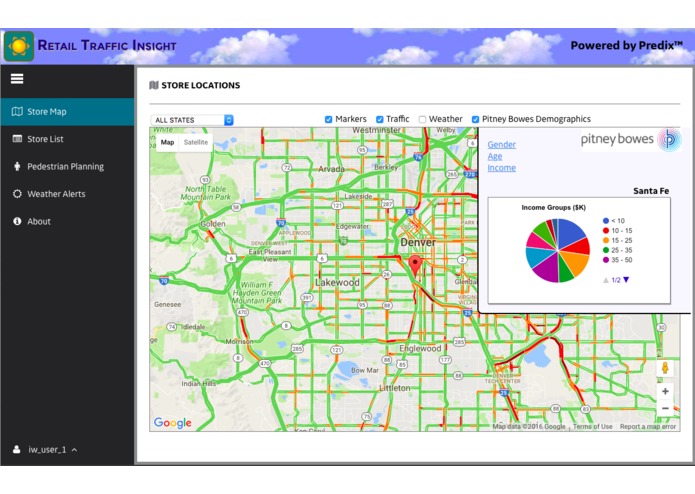Click the Englewood label on map
Viewport: 695px width, 494px height.
420,349
